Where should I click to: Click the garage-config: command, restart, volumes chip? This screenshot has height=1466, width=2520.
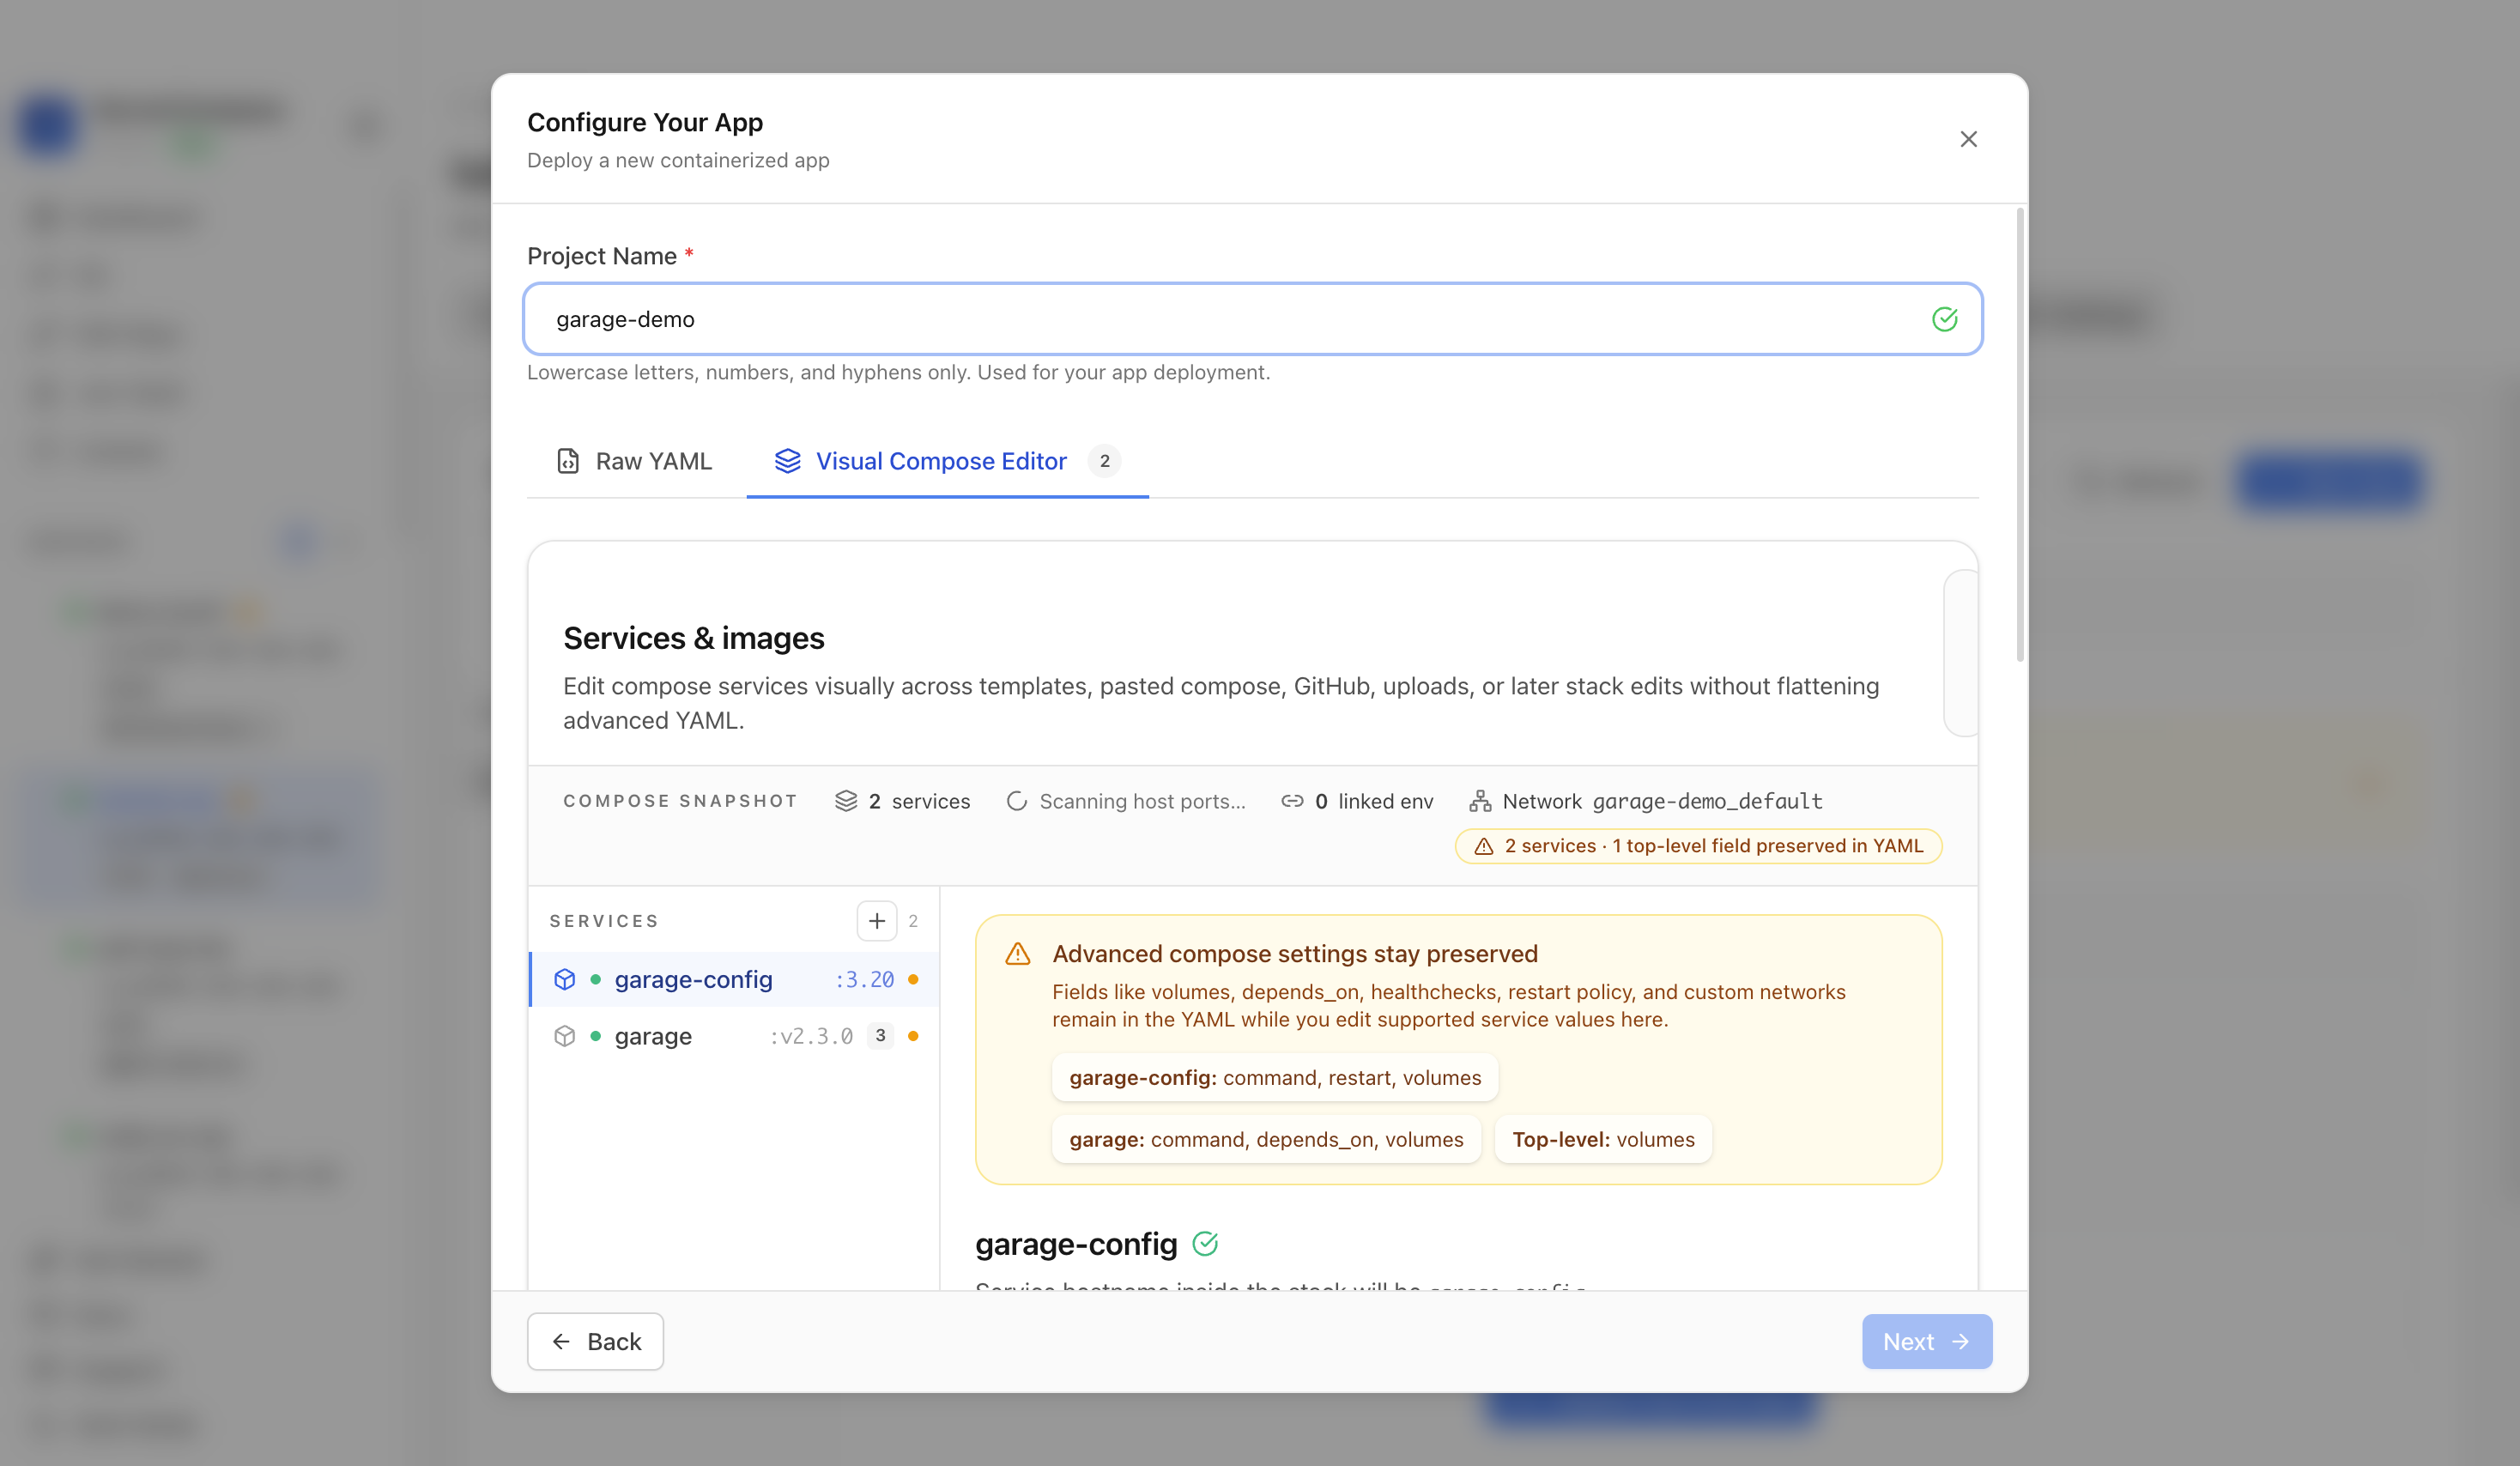pyautogui.click(x=1275, y=1077)
